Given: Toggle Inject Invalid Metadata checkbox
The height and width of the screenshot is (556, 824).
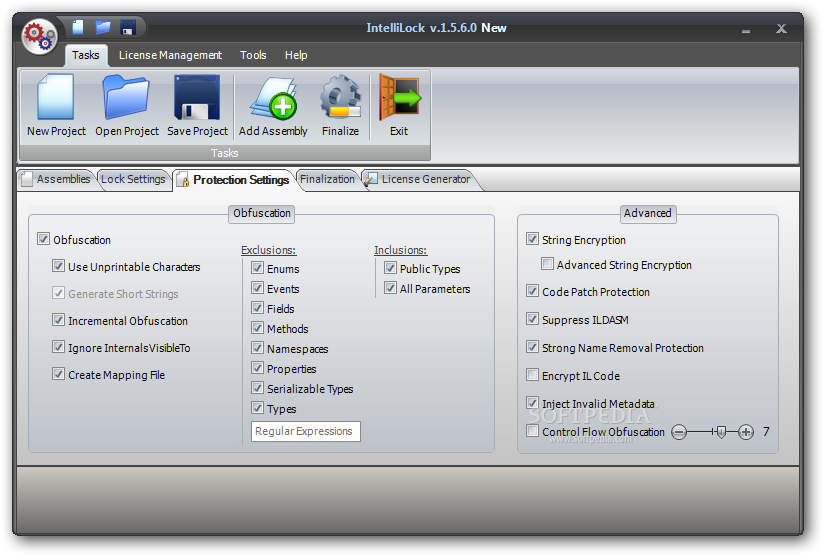Looking at the screenshot, I should [532, 403].
